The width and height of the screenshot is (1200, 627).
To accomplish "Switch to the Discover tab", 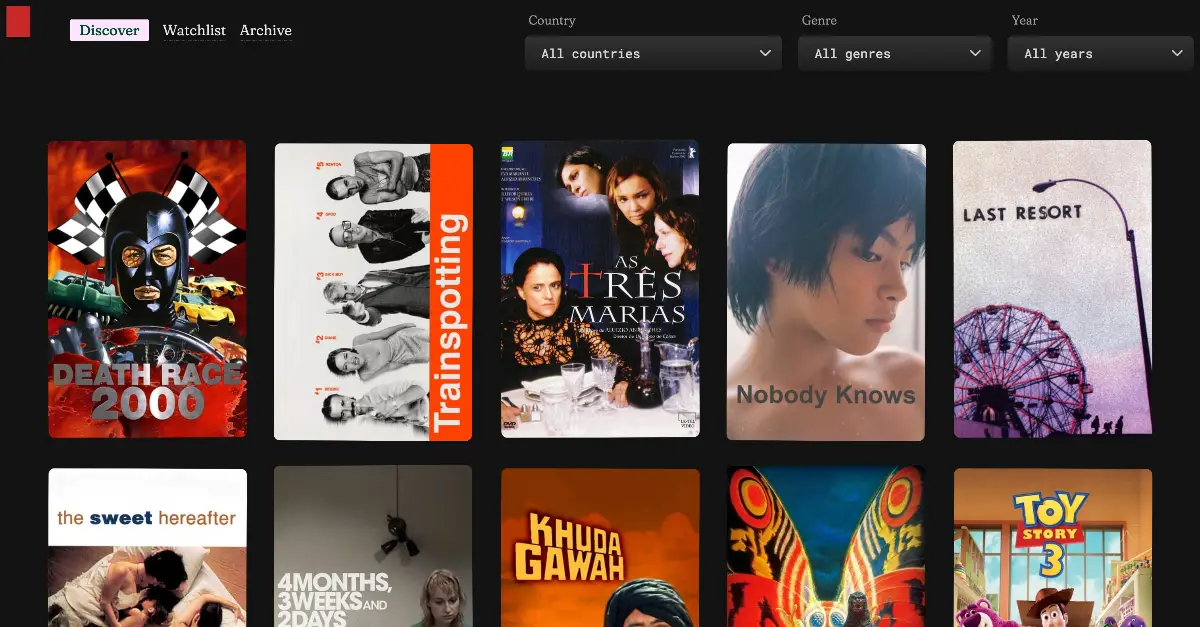I will click(x=109, y=30).
